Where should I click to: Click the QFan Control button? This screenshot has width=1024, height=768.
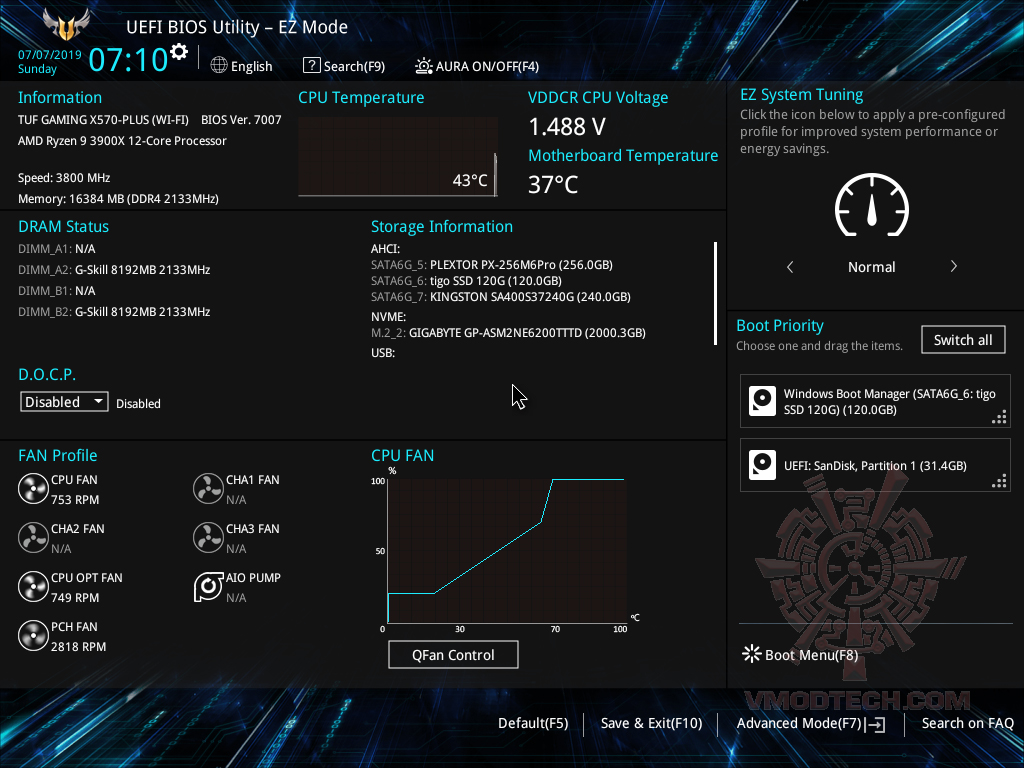coord(453,655)
